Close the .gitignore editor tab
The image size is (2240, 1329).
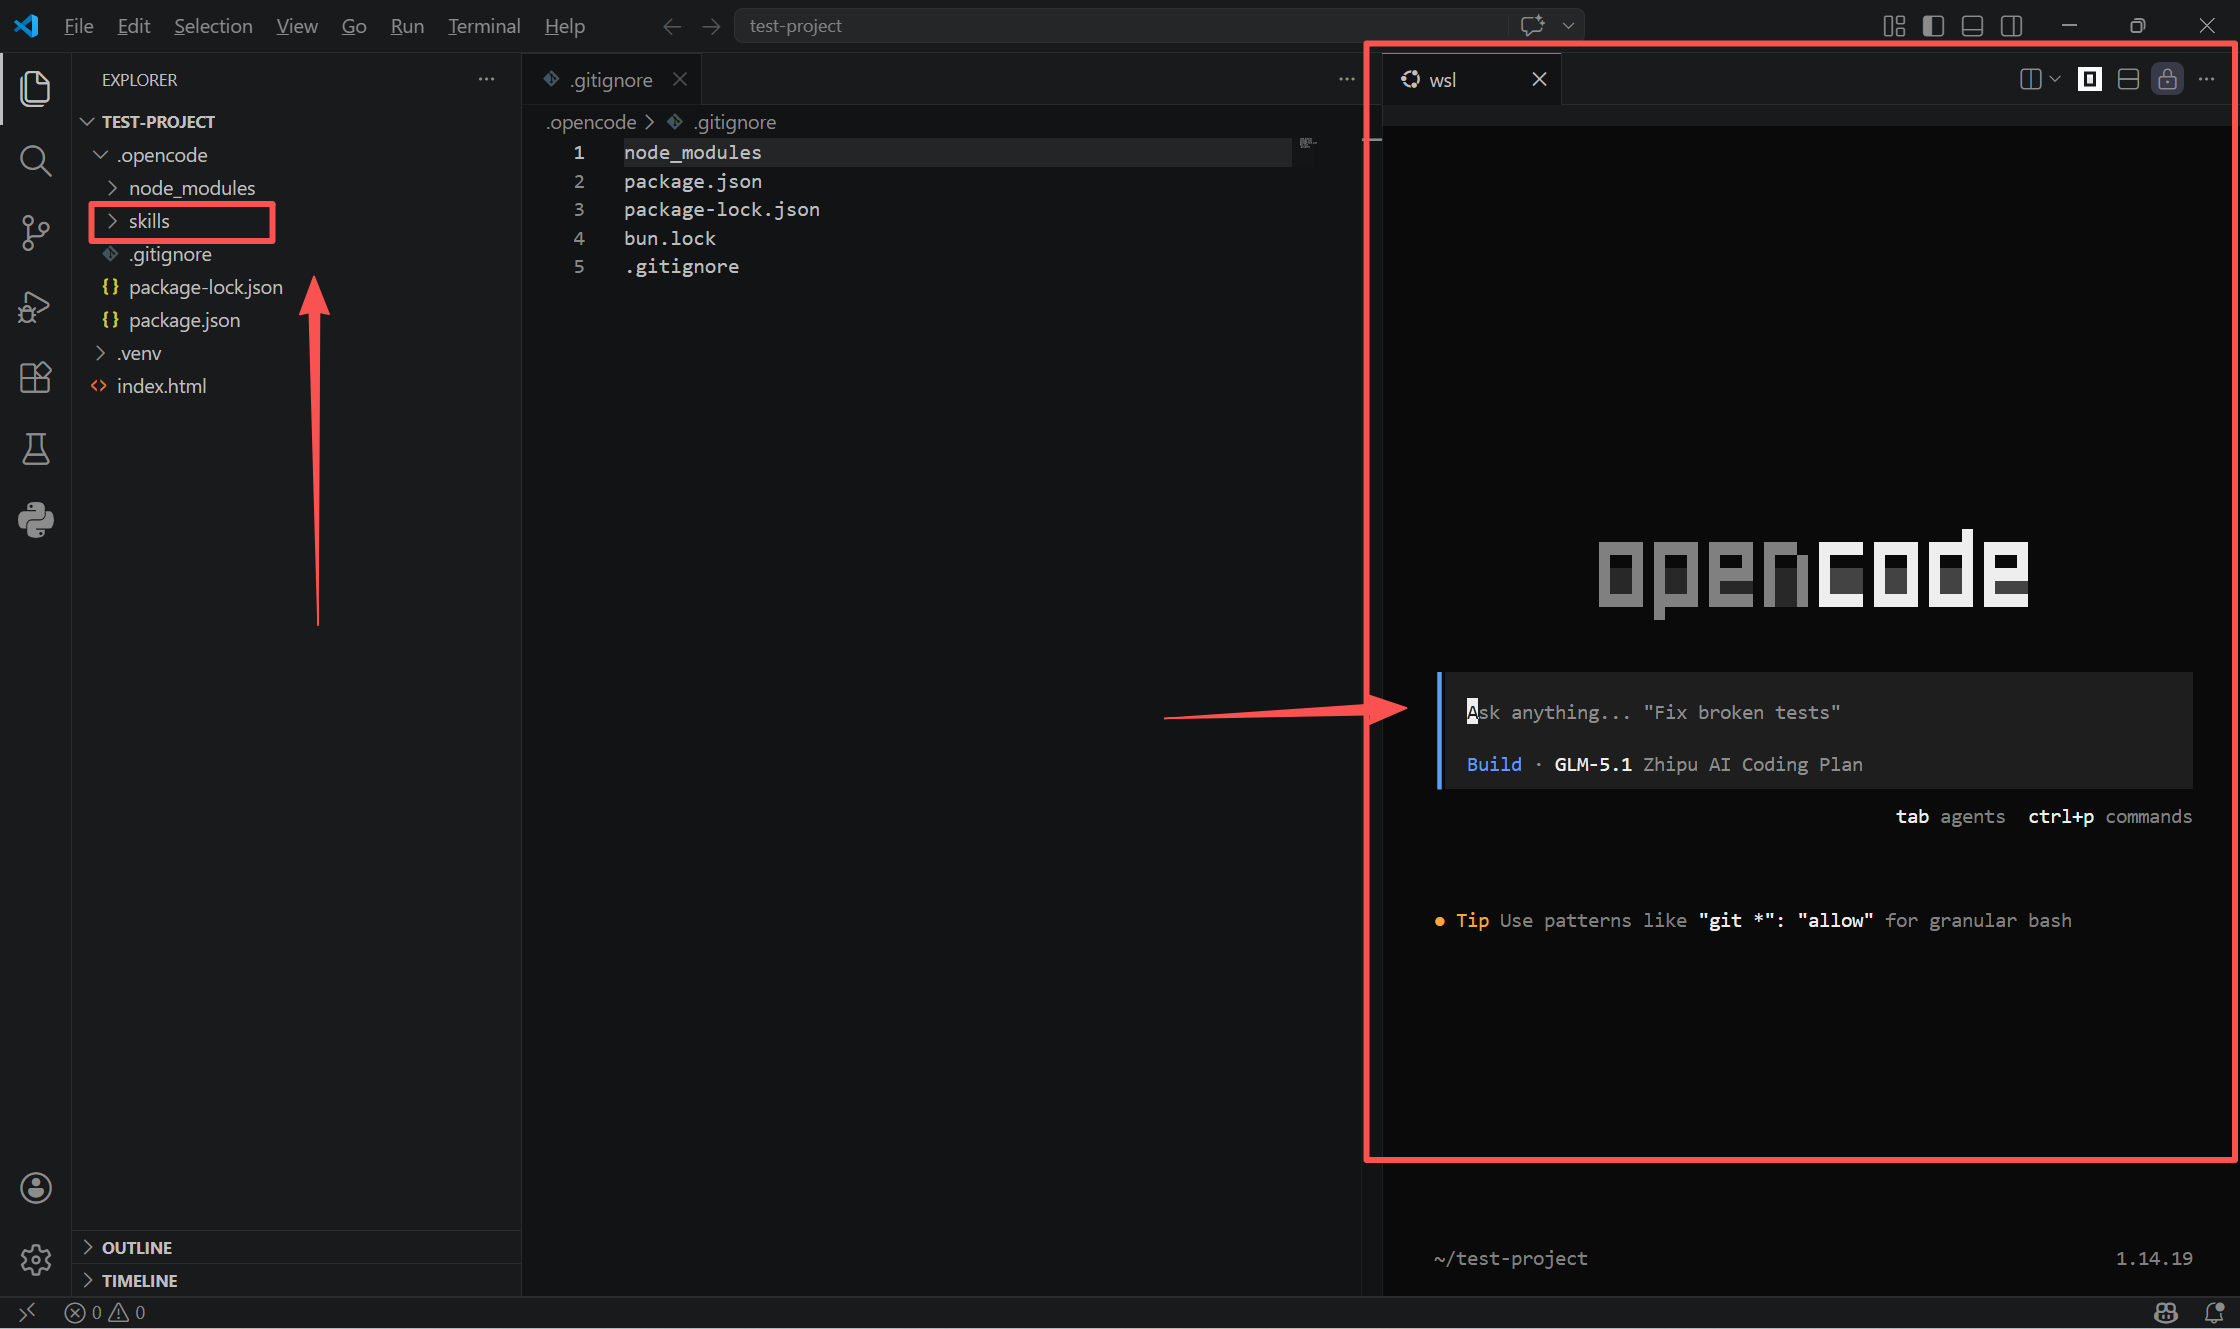point(680,79)
